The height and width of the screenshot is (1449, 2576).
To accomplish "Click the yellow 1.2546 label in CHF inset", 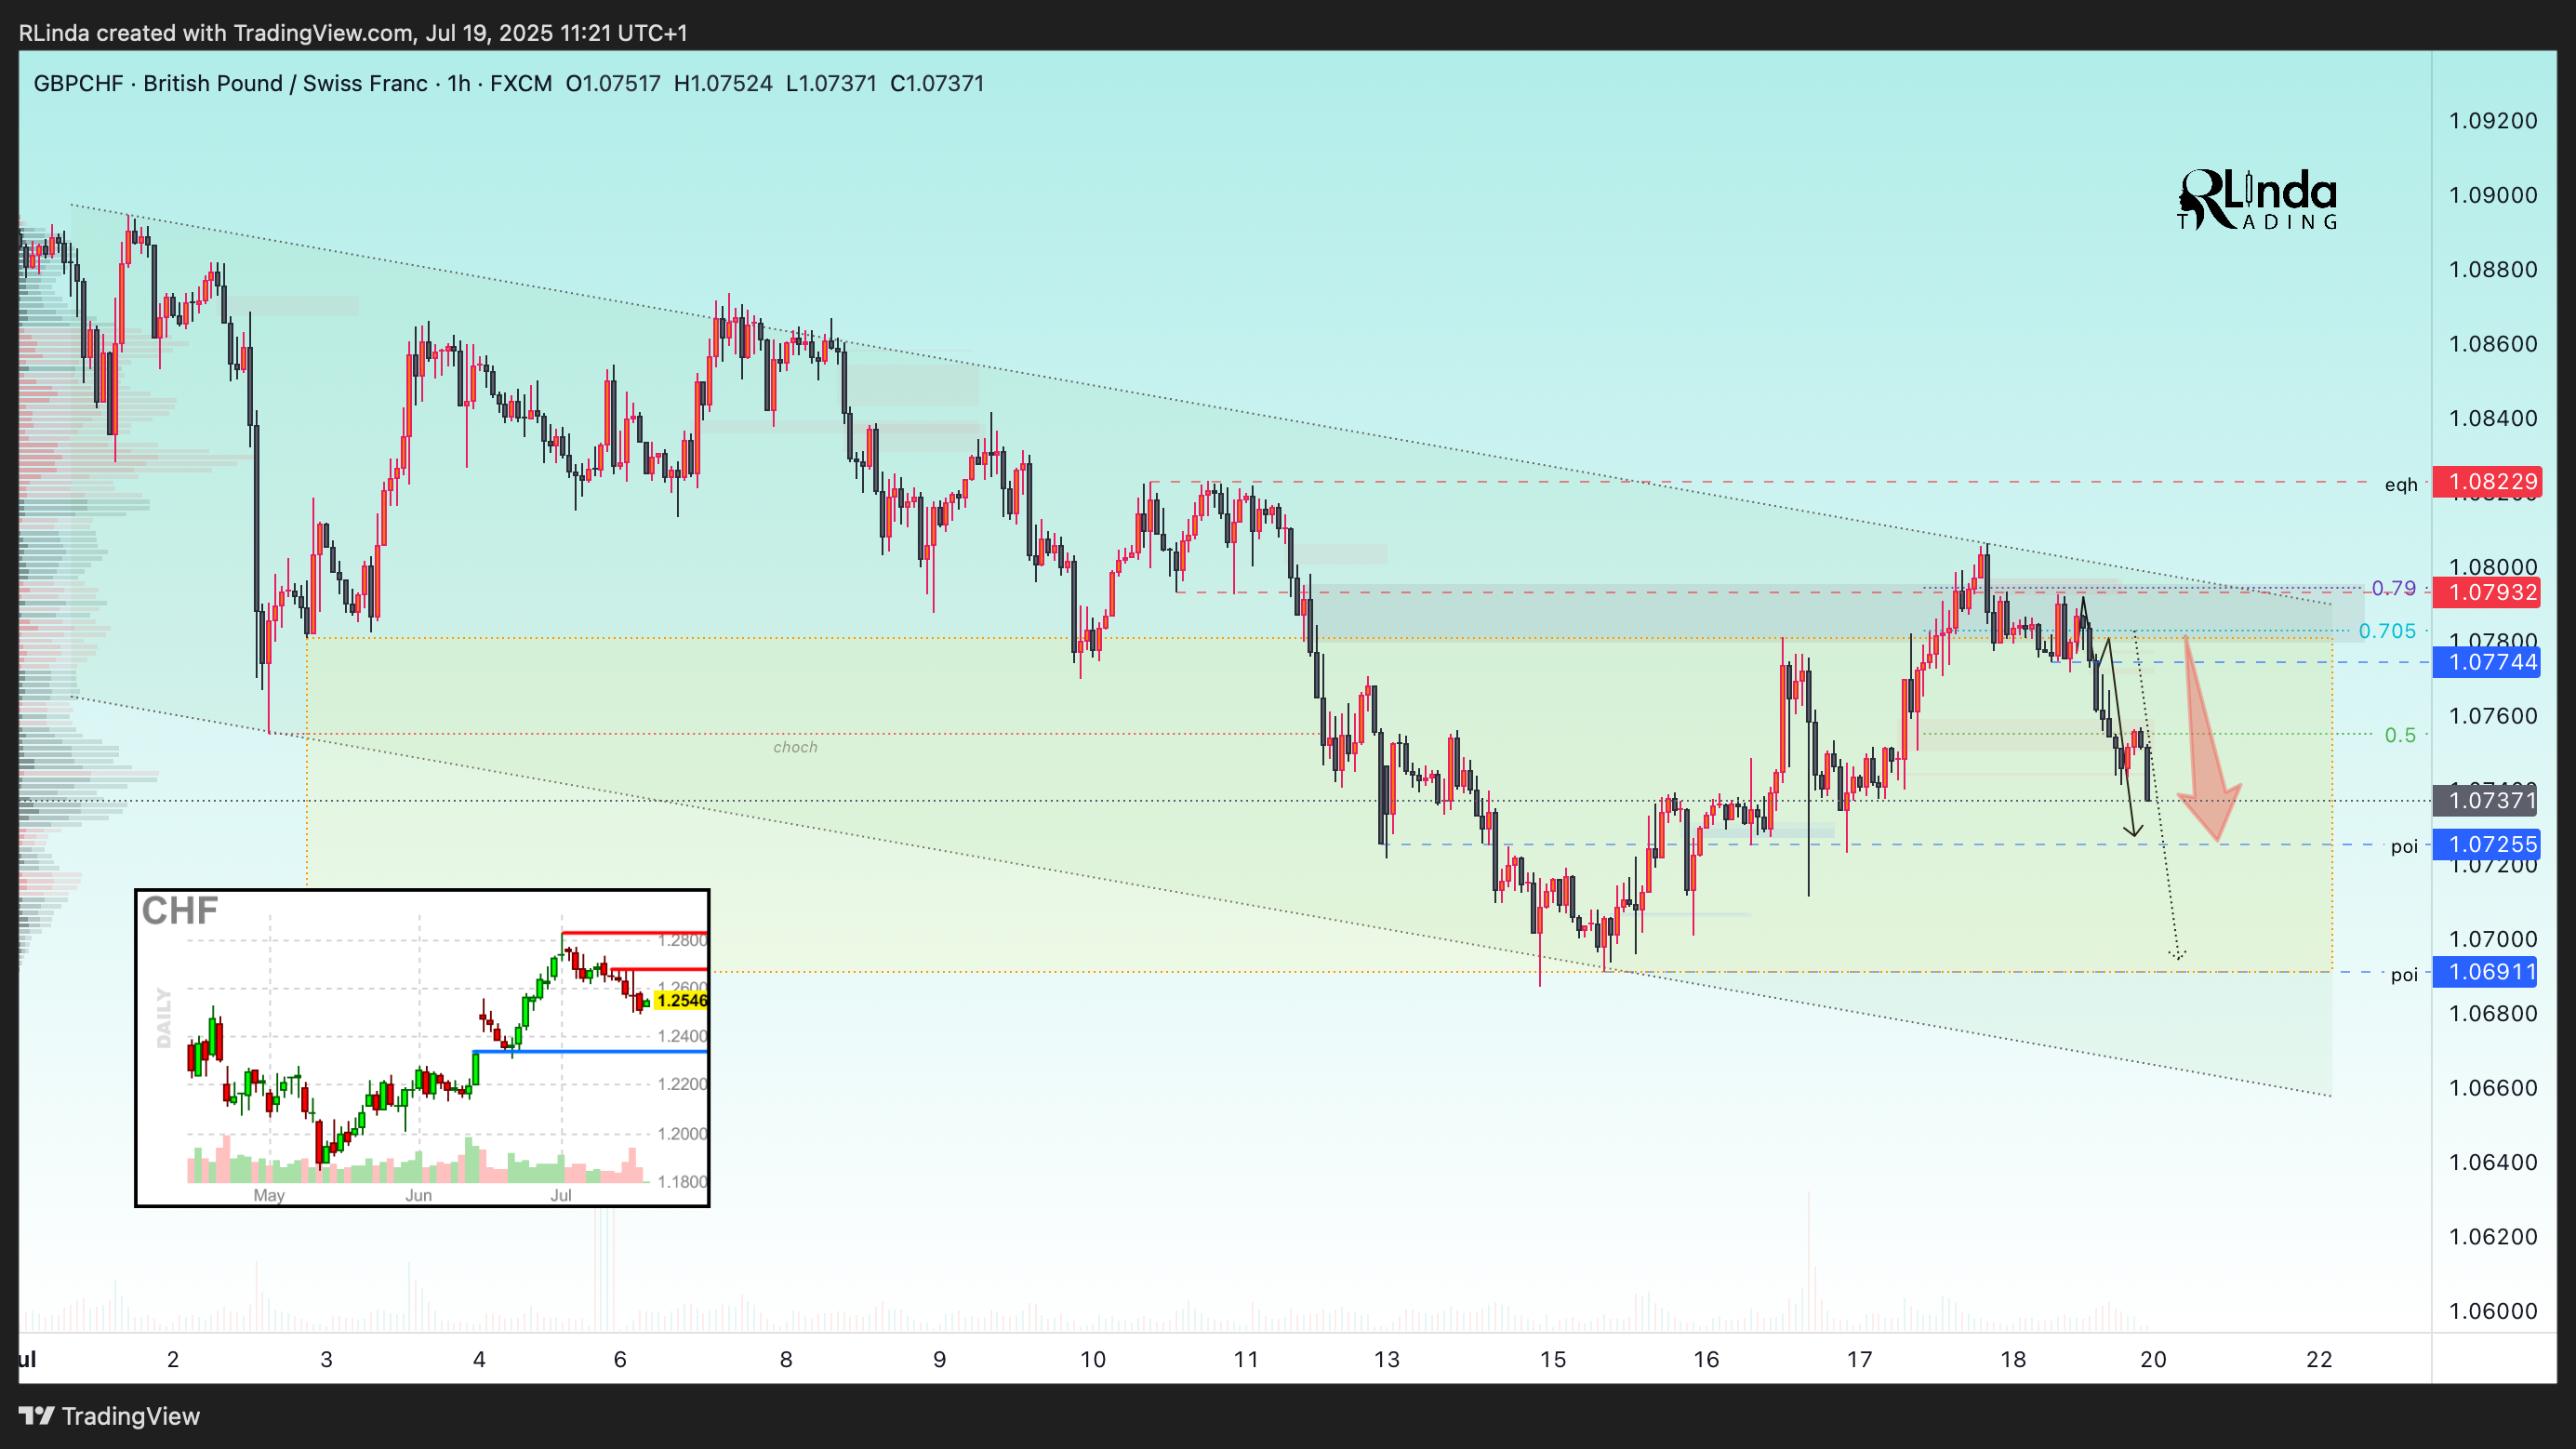I will [681, 1000].
